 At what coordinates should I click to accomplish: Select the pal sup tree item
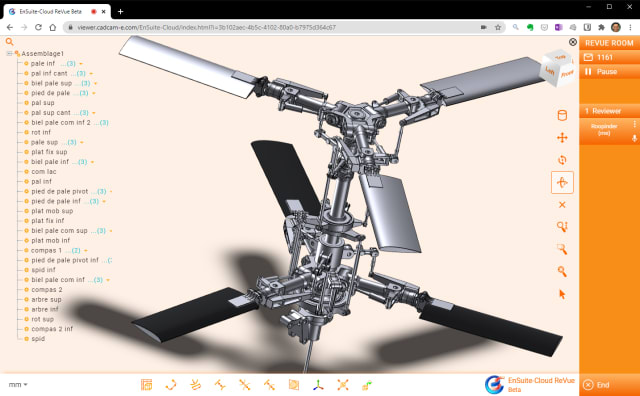43,103
